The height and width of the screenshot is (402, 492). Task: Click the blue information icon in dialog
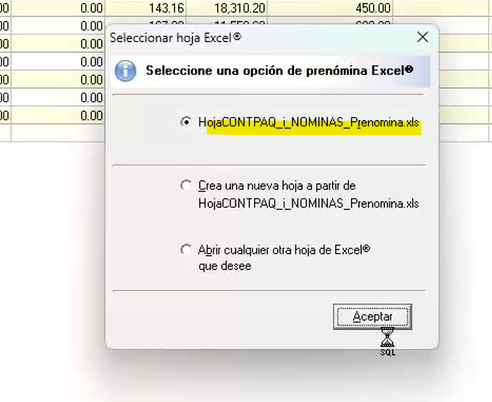coord(125,71)
